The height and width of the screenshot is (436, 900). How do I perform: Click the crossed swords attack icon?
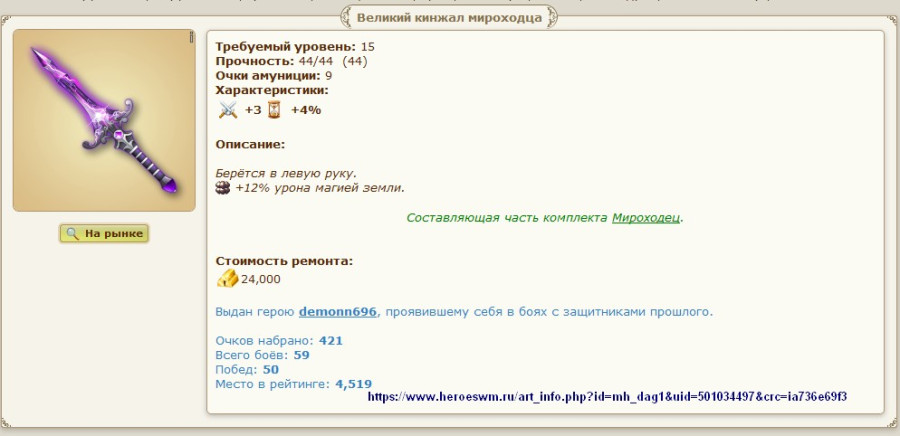click(x=229, y=110)
